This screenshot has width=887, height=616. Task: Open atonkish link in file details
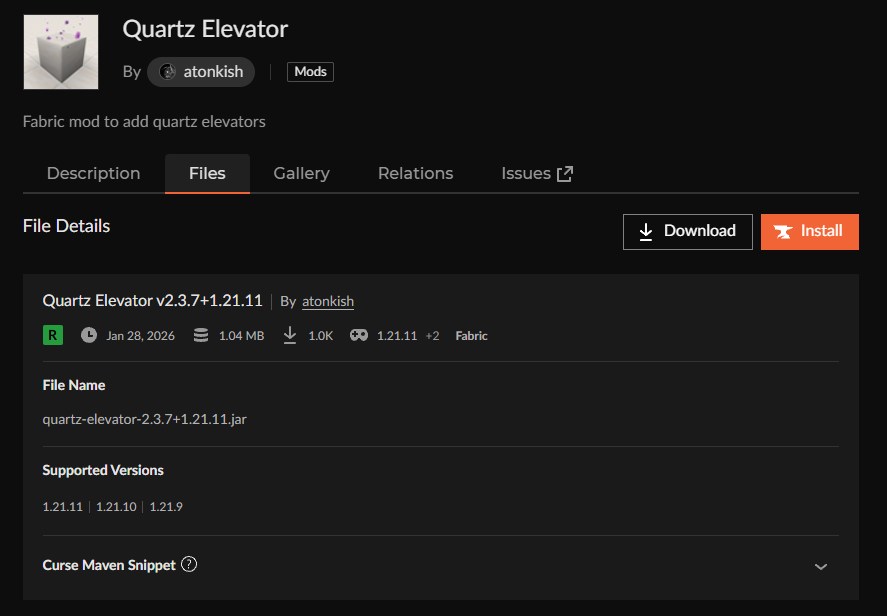pyautogui.click(x=328, y=301)
